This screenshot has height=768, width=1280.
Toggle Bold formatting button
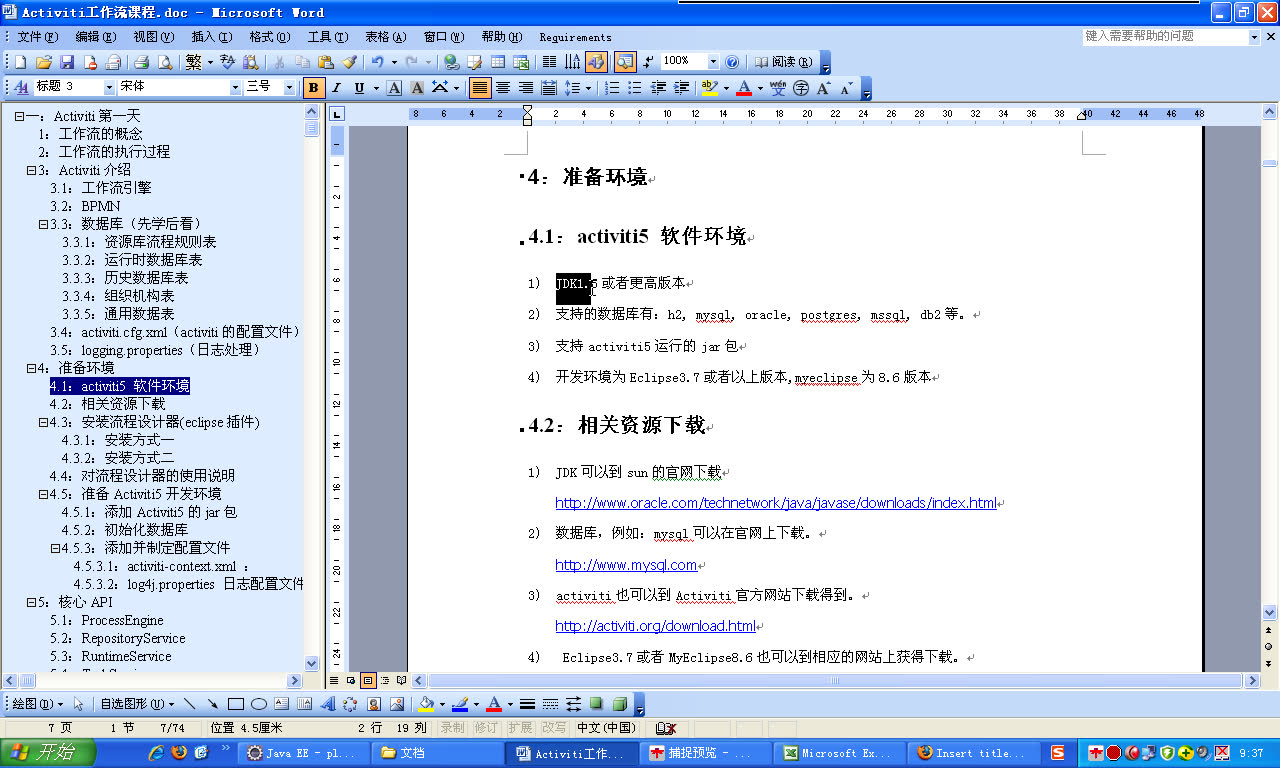tap(314, 88)
